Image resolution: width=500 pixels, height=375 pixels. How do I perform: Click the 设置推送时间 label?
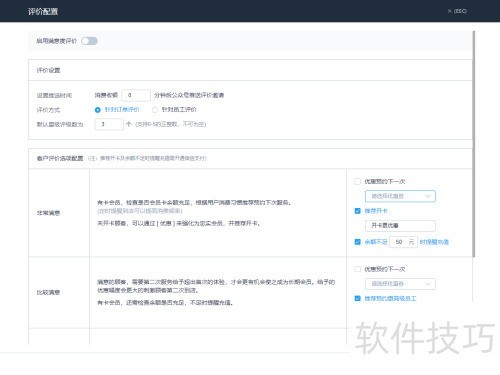coord(54,95)
